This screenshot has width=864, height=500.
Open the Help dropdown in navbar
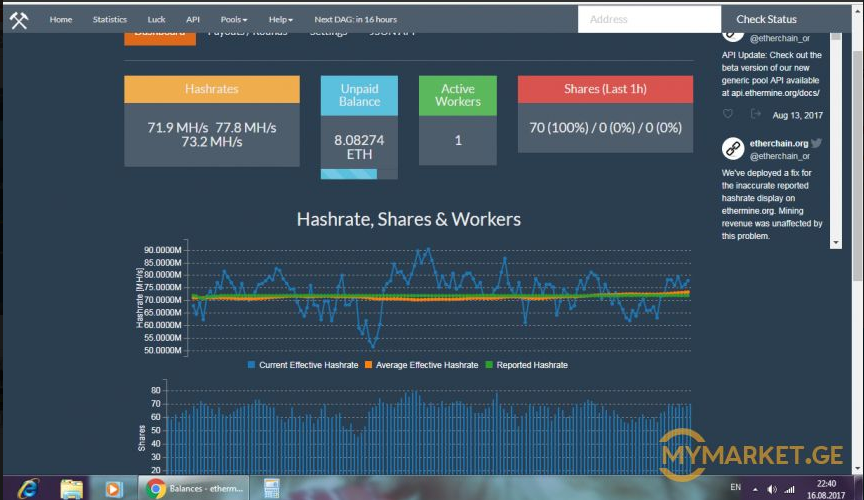(281, 19)
